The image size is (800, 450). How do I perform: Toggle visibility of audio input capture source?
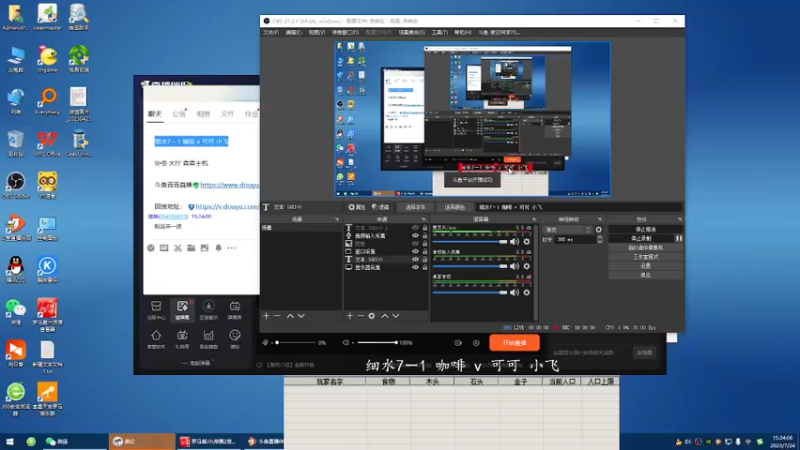coord(415,236)
